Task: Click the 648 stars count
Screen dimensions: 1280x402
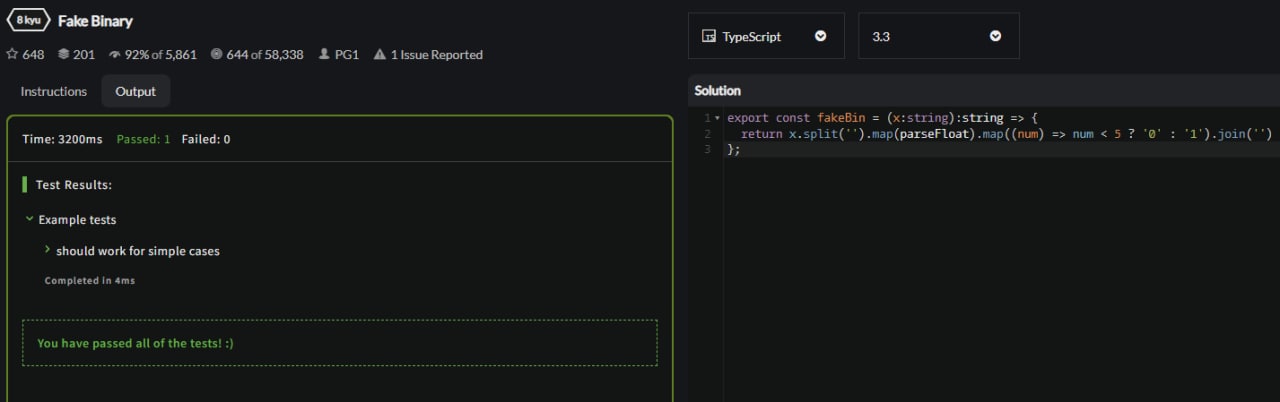Action: [x=33, y=55]
